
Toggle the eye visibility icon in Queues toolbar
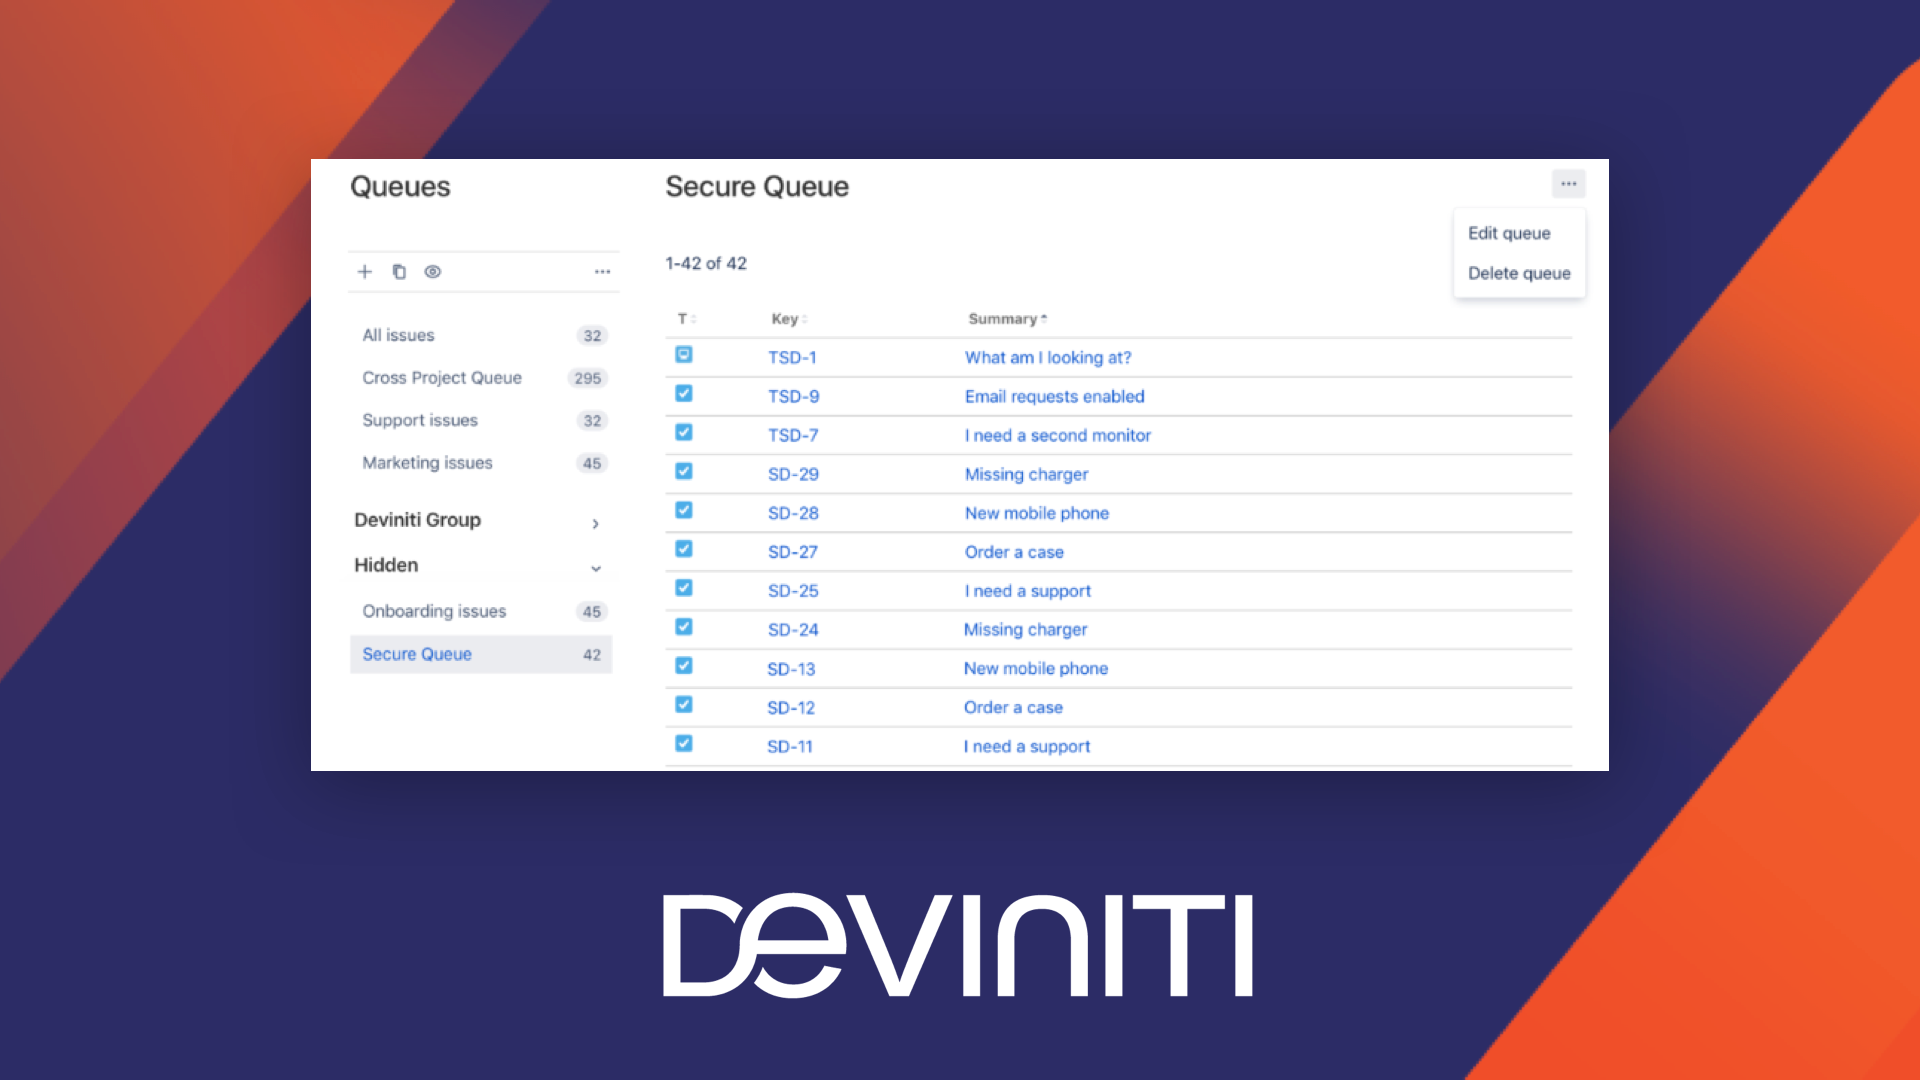coord(433,272)
